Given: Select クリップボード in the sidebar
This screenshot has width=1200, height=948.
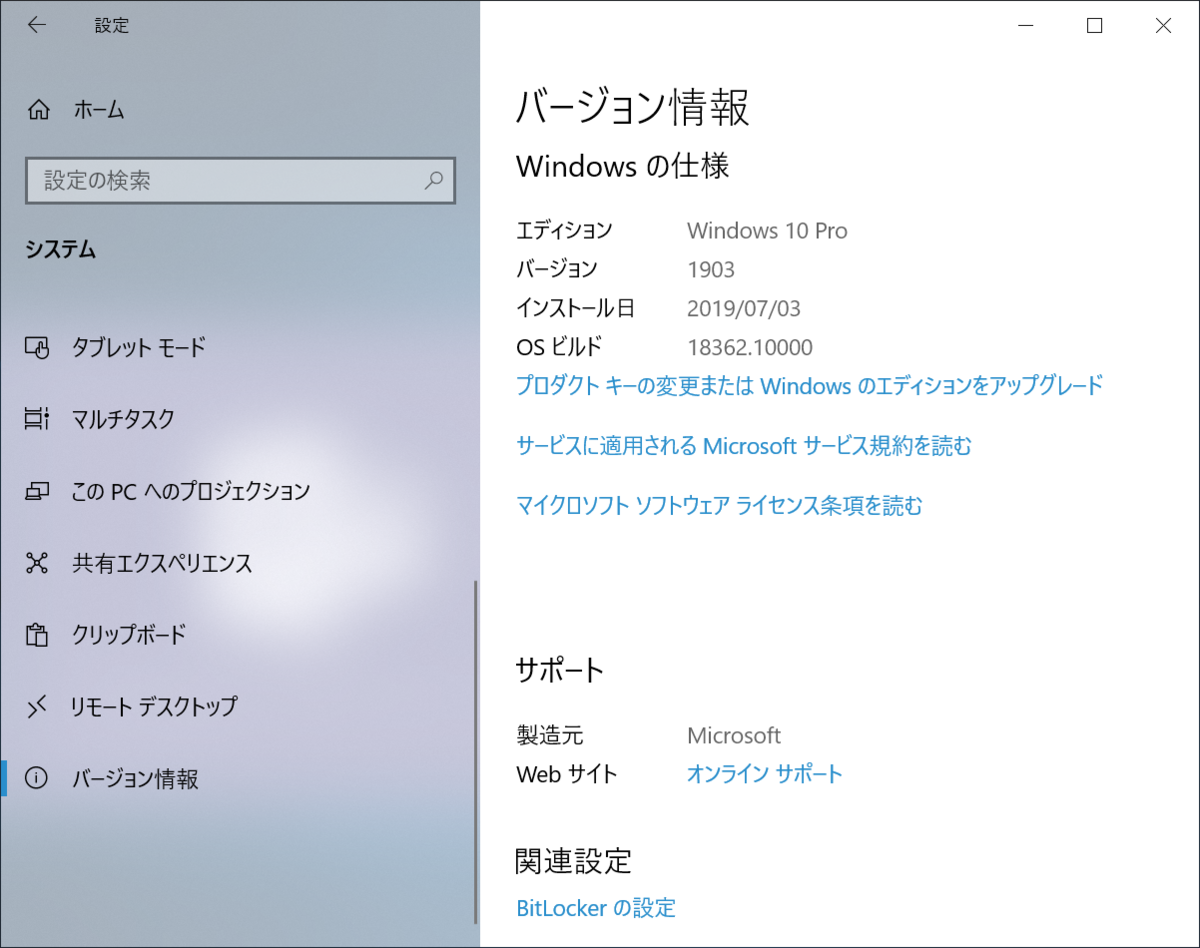Looking at the screenshot, I should [130, 634].
